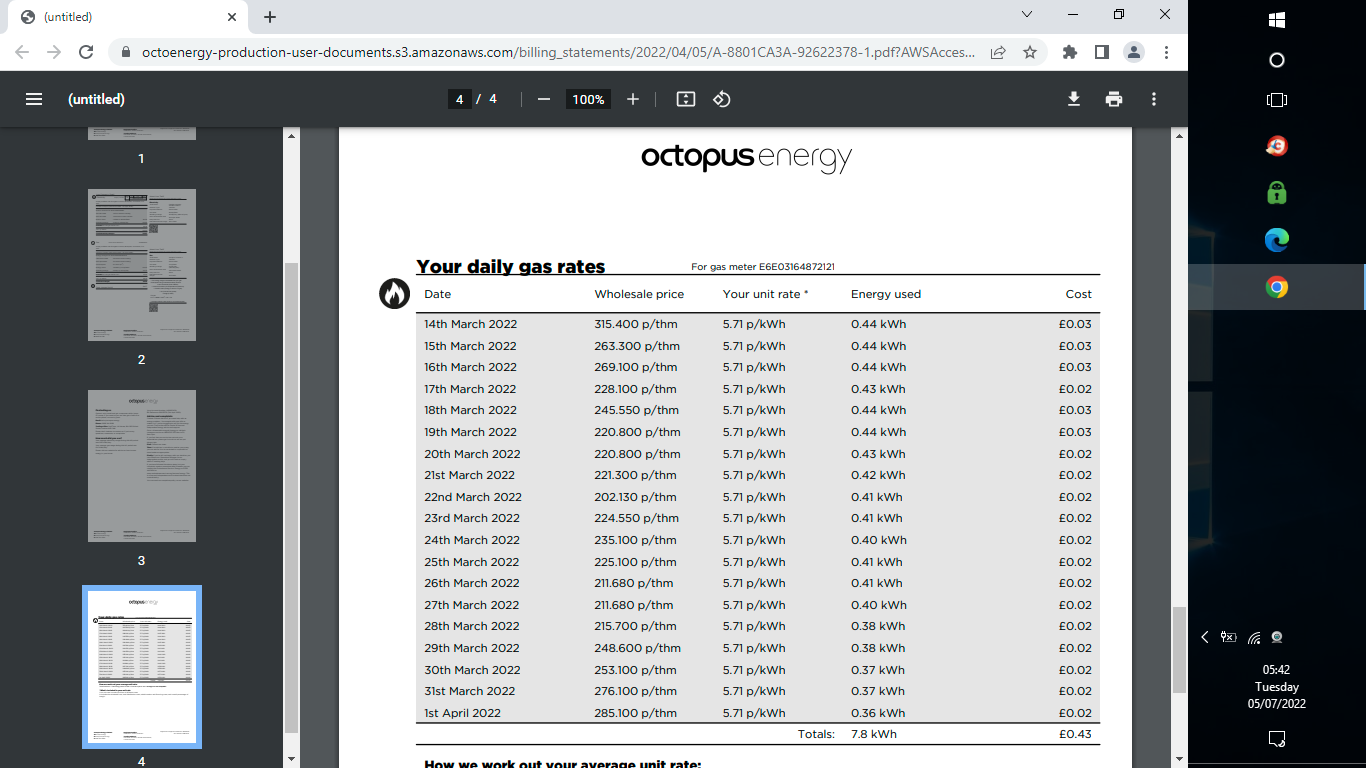Reload the current page

[x=86, y=52]
